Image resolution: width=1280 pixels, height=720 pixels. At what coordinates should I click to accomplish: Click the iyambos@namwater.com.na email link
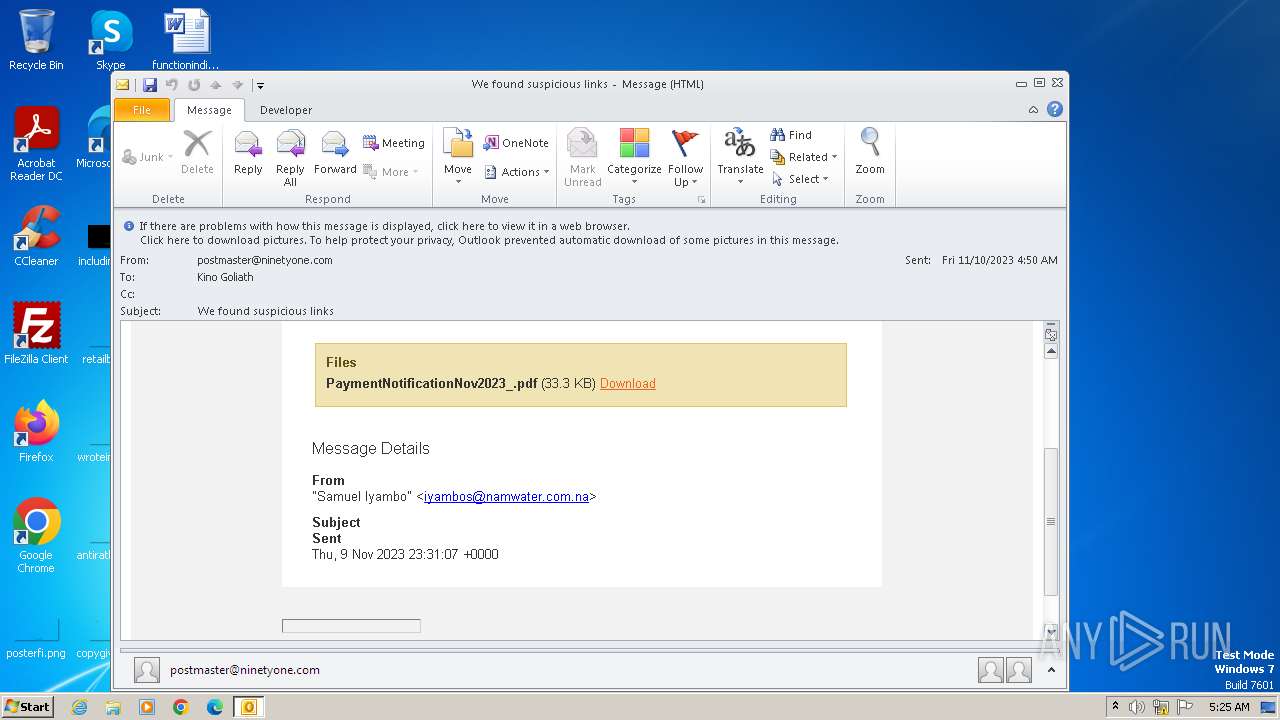click(x=506, y=497)
